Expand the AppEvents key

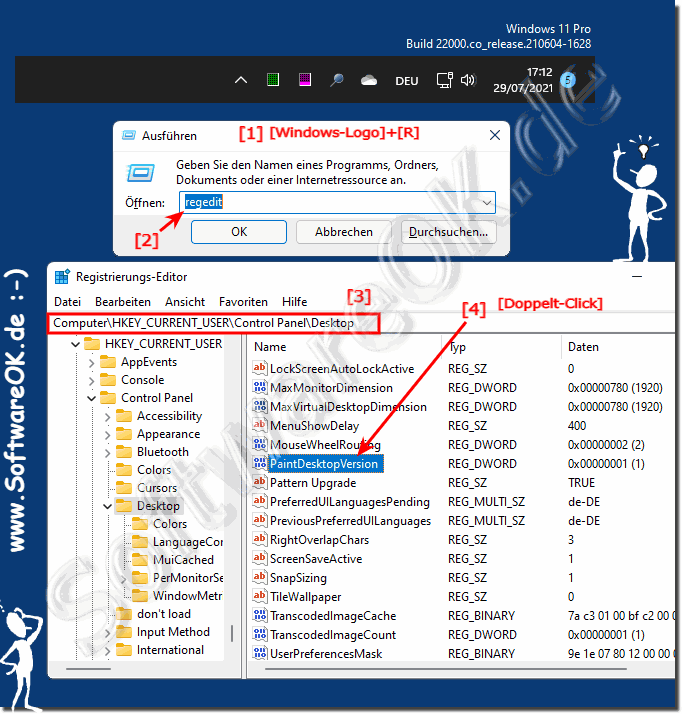(92, 363)
